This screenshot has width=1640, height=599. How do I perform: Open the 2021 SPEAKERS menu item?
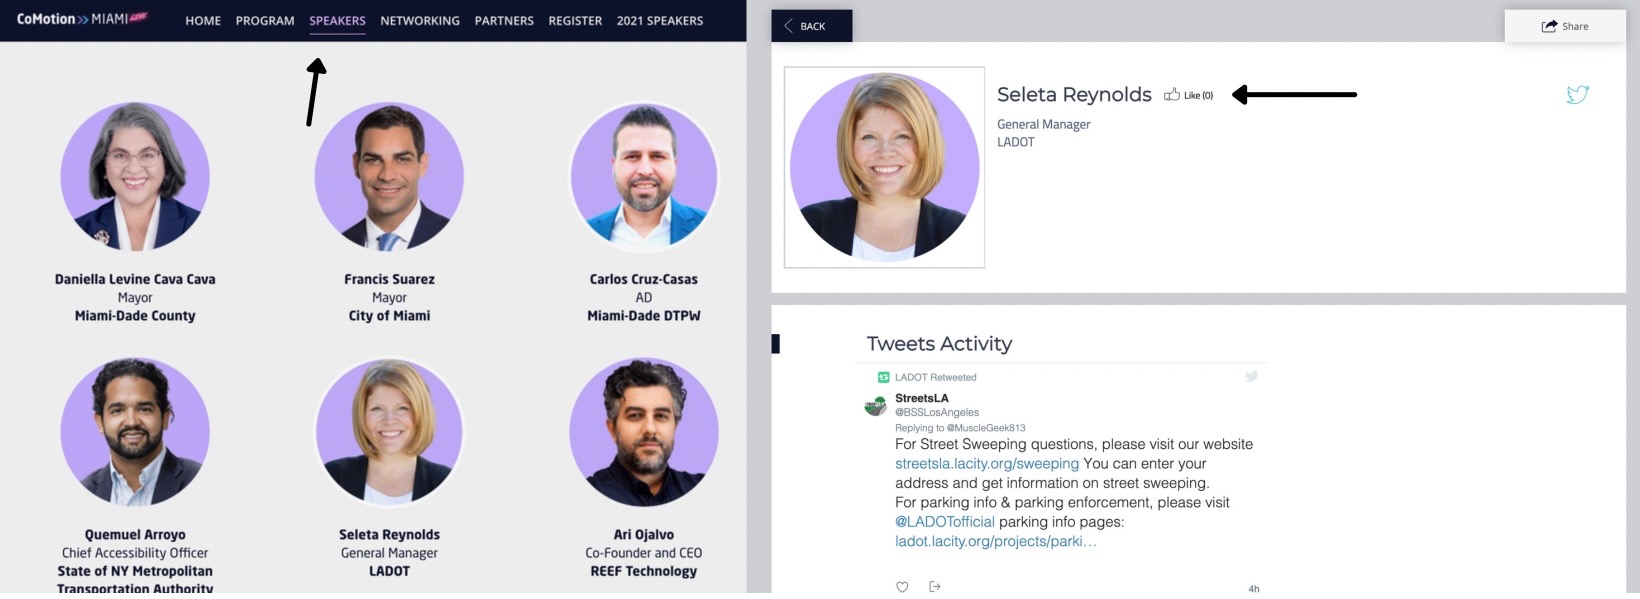660,21
